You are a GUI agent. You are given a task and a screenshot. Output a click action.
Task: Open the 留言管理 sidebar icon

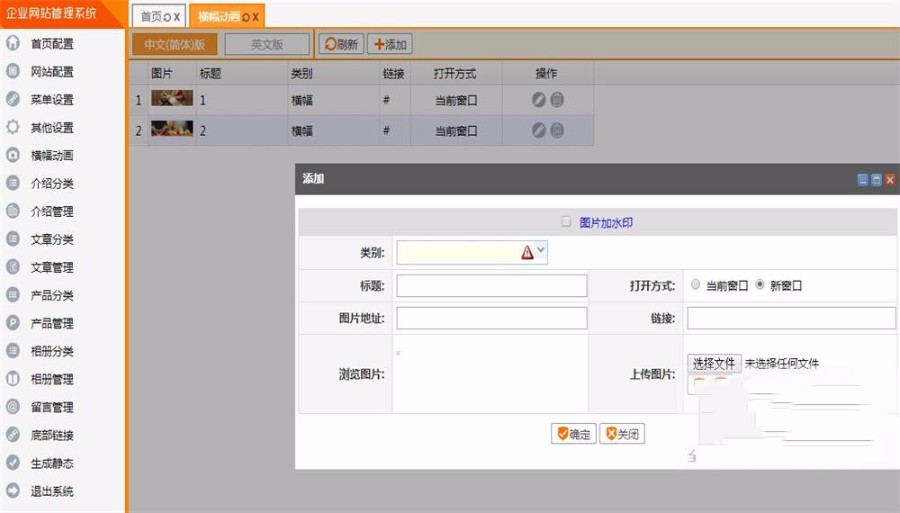[x=13, y=407]
